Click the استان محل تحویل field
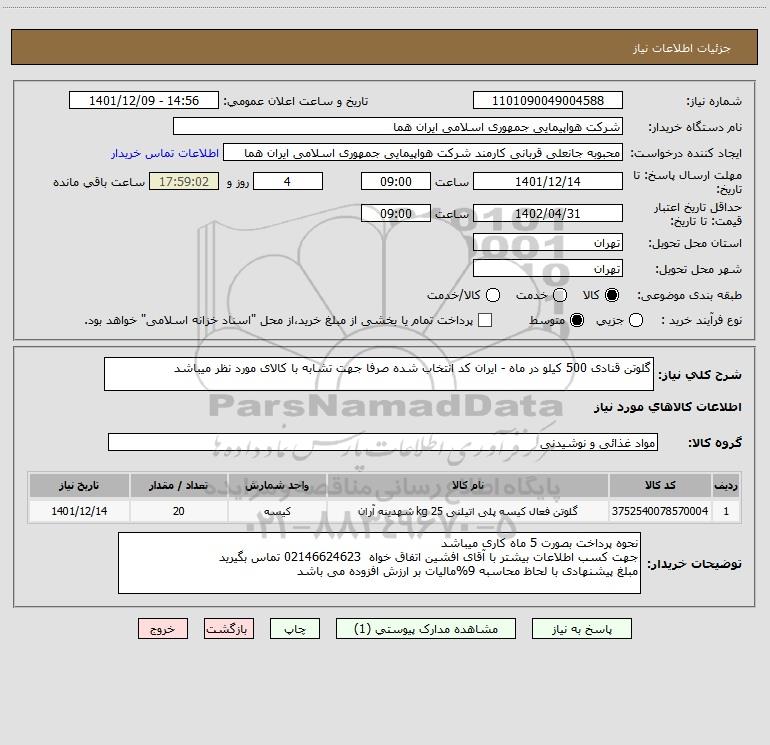 548,242
